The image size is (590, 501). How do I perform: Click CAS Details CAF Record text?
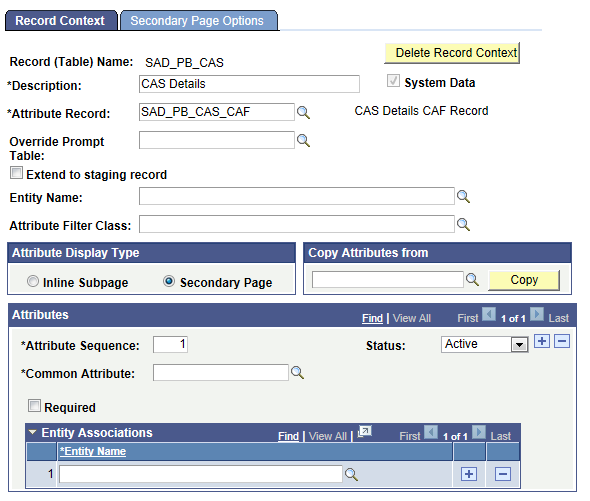[421, 111]
